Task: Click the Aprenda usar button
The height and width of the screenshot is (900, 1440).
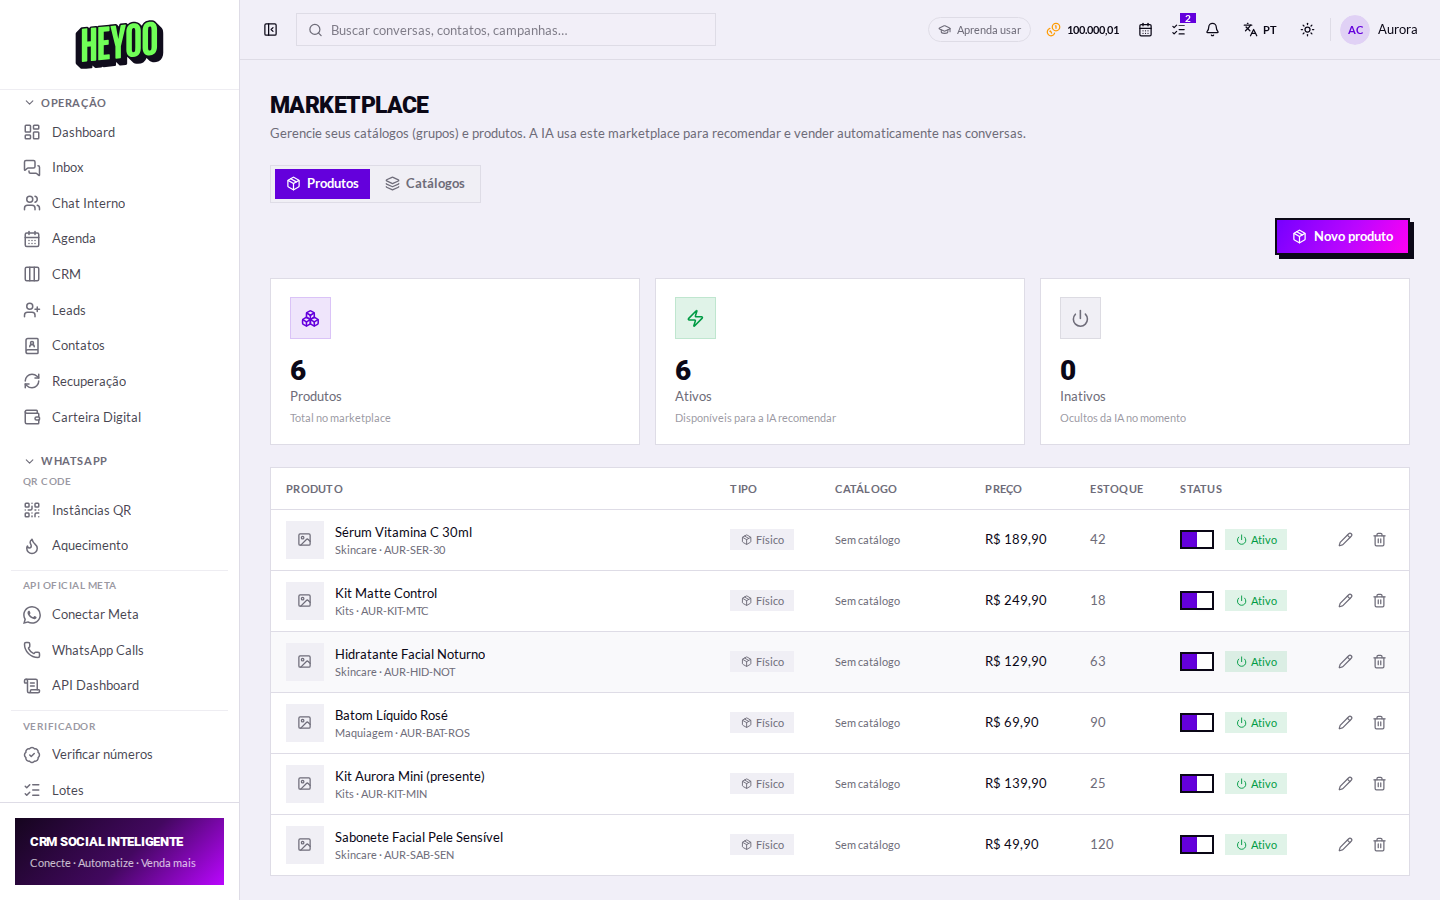Action: [x=979, y=30]
